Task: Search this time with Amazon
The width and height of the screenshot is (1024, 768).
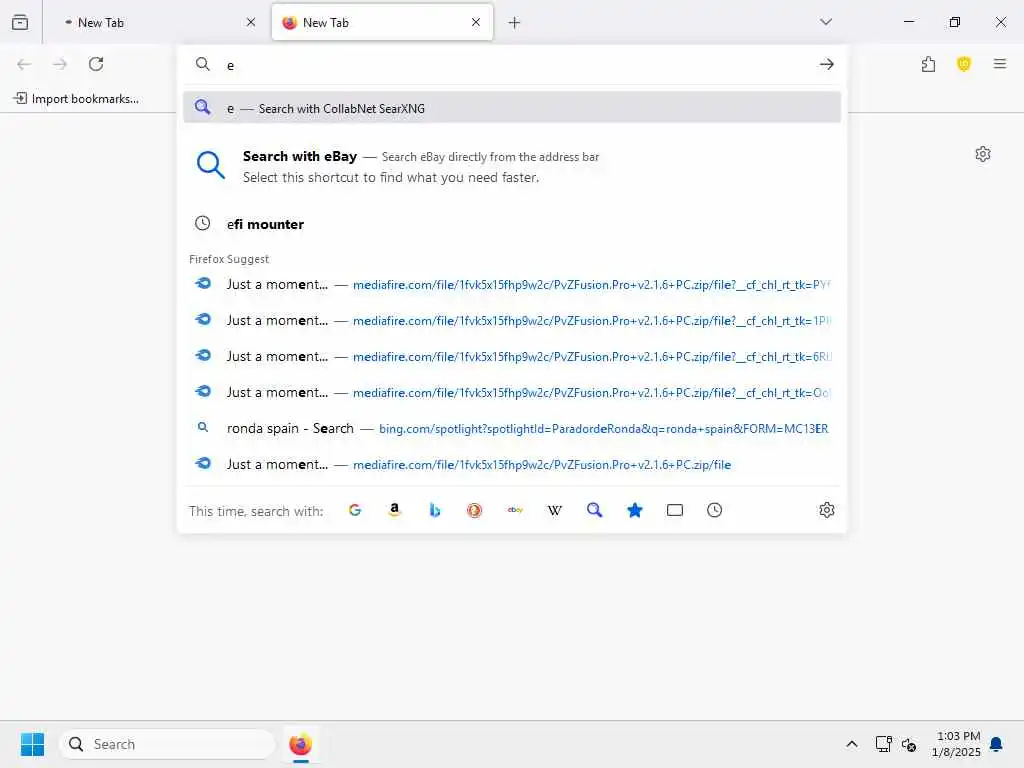Action: coord(394,510)
